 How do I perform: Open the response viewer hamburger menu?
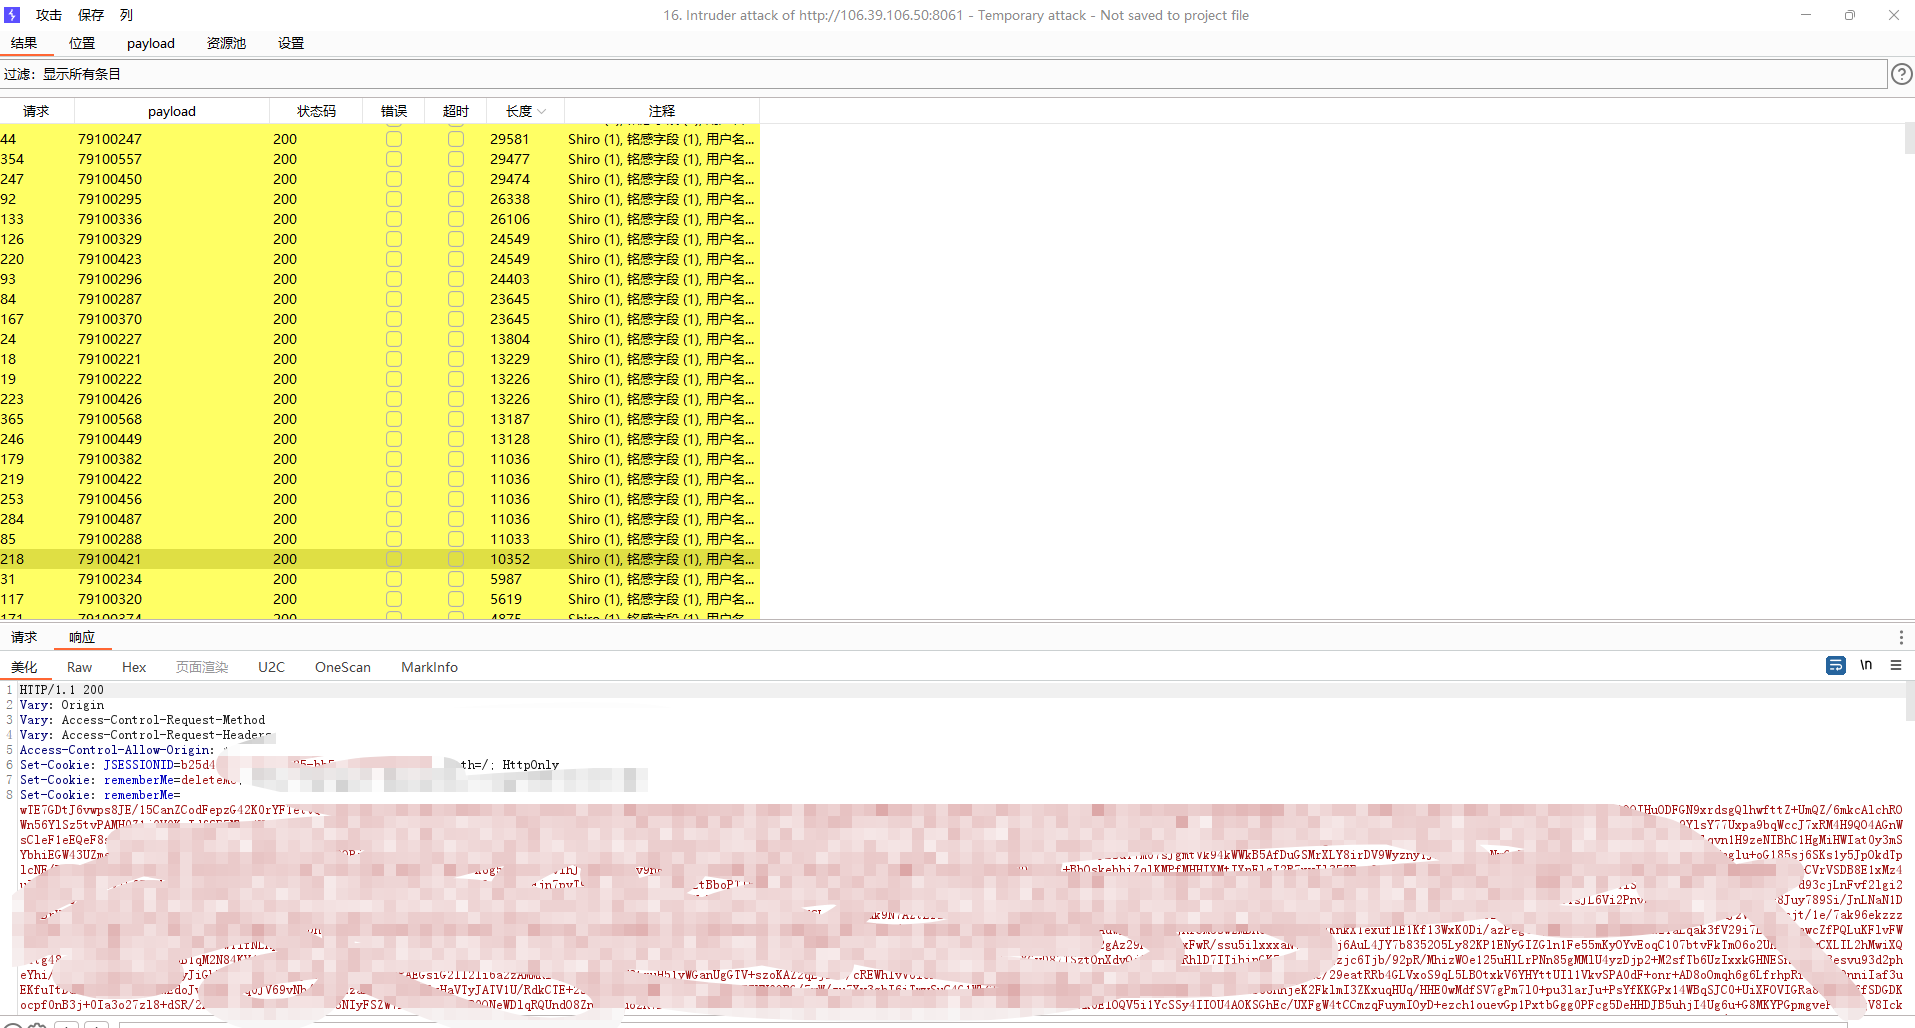(1896, 666)
